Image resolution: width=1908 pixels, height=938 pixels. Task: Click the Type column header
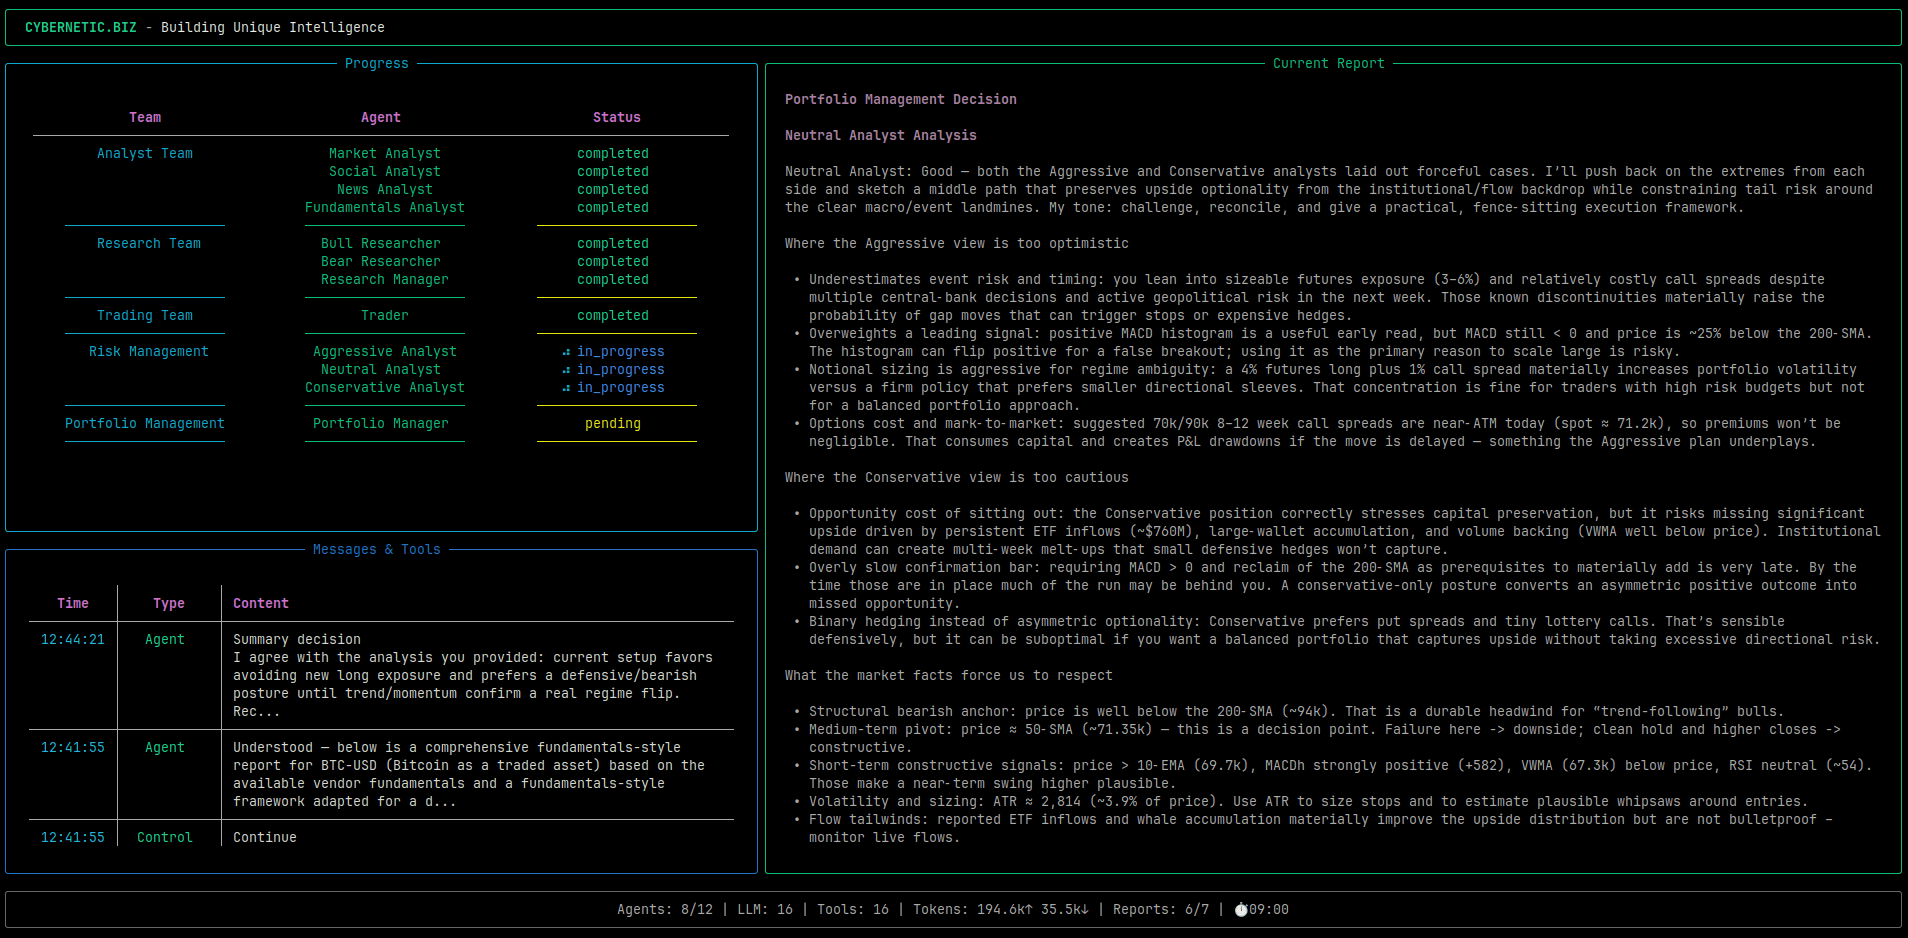tap(169, 604)
